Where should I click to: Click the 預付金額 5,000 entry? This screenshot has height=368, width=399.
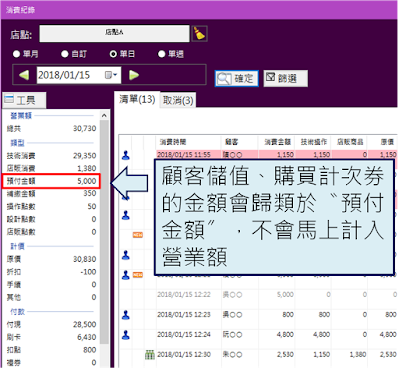point(51,181)
